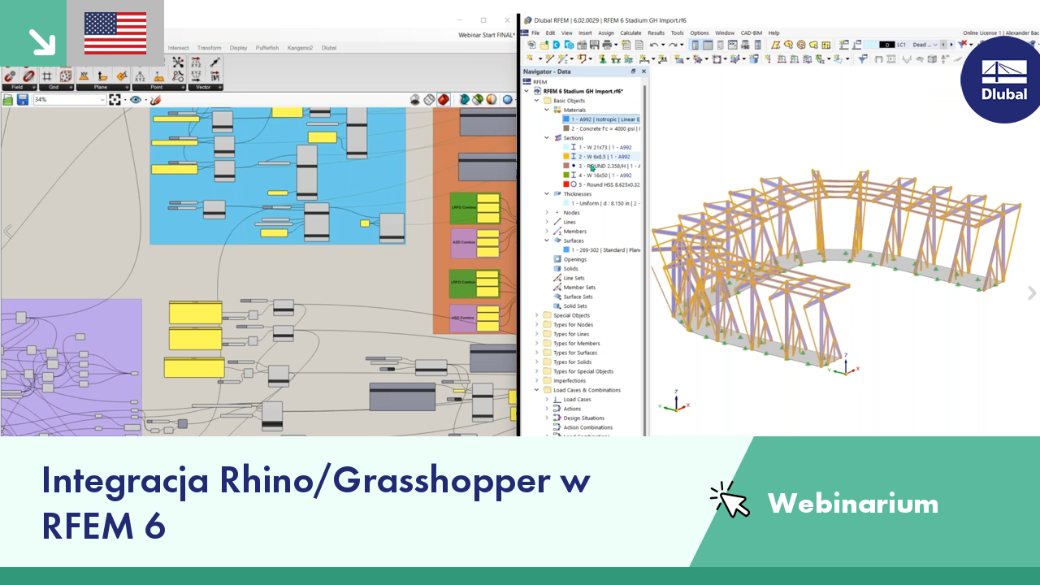Viewport: 1040px width, 585px height.
Task: Toggle the eye preview icon in Grasshopper toolbar
Action: point(136,99)
